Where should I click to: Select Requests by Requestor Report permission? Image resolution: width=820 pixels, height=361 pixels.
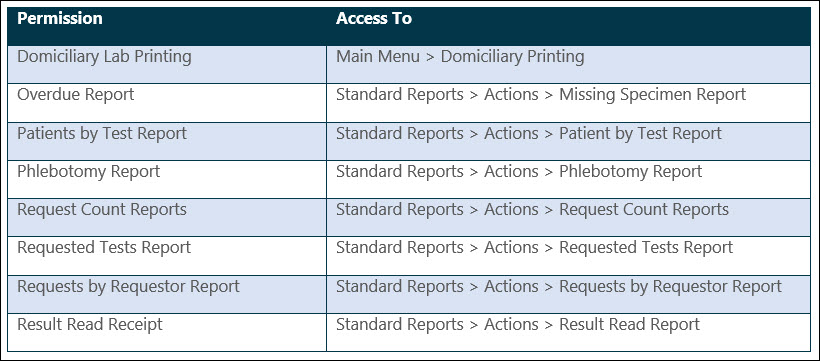click(129, 287)
